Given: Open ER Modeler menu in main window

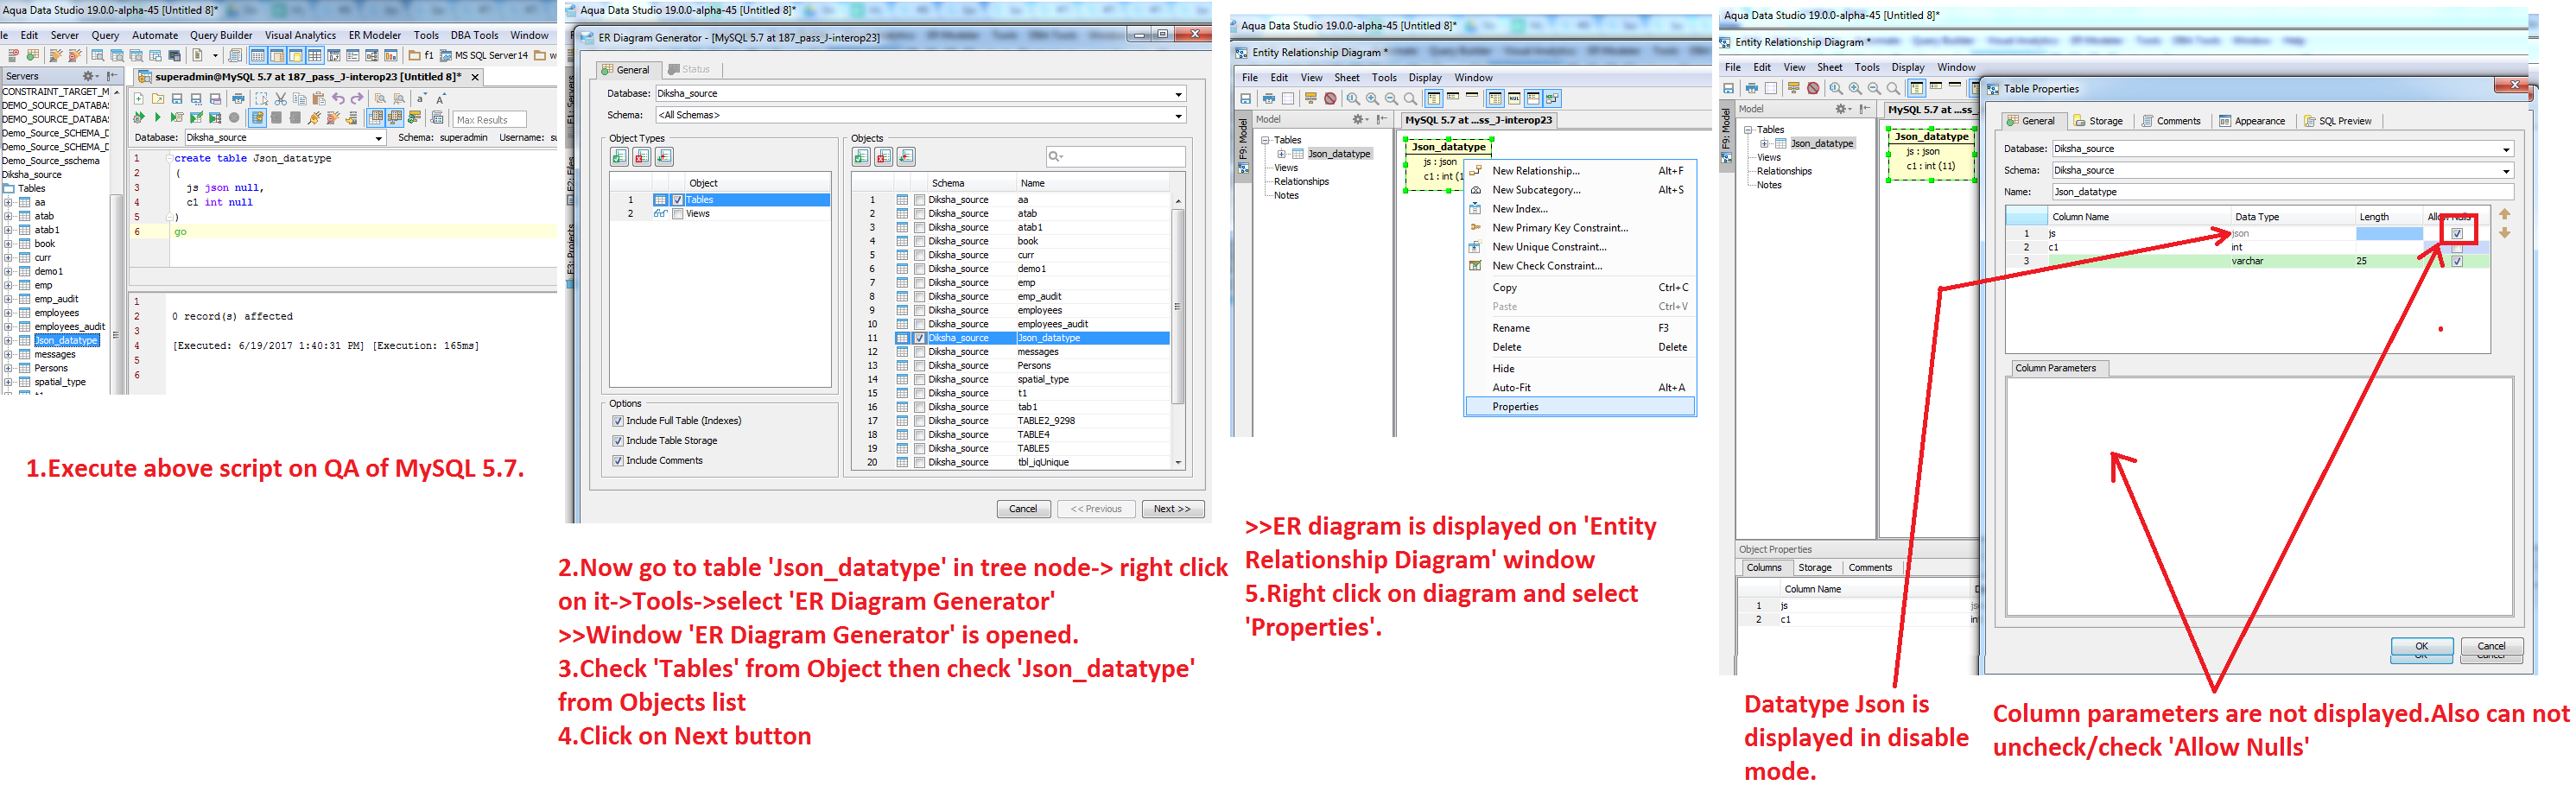Looking at the screenshot, I should point(375,35).
